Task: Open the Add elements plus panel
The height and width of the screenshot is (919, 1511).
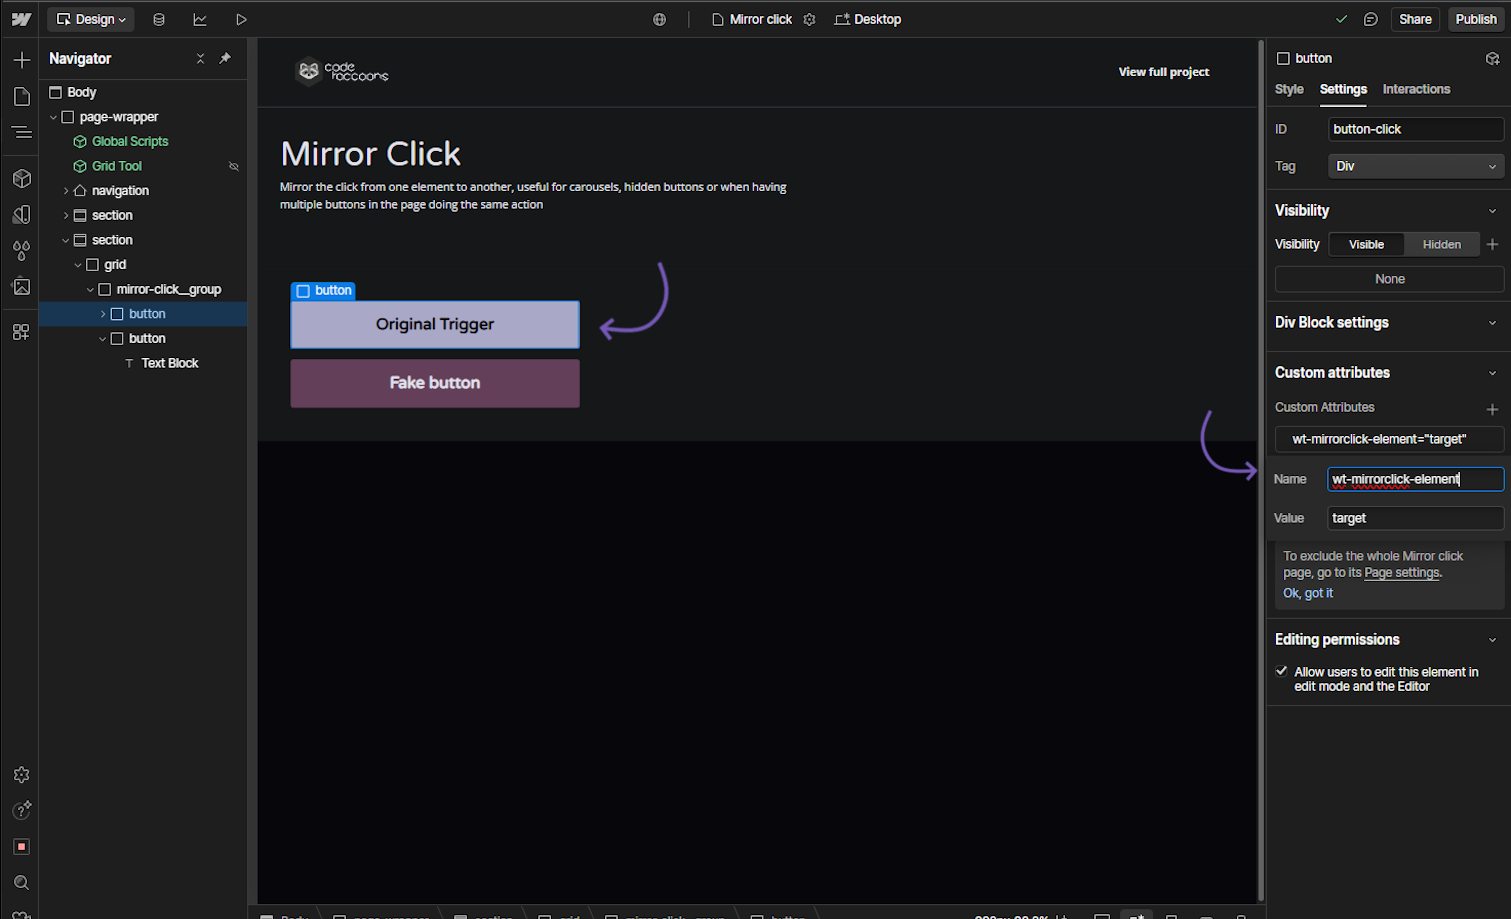Action: pyautogui.click(x=21, y=60)
